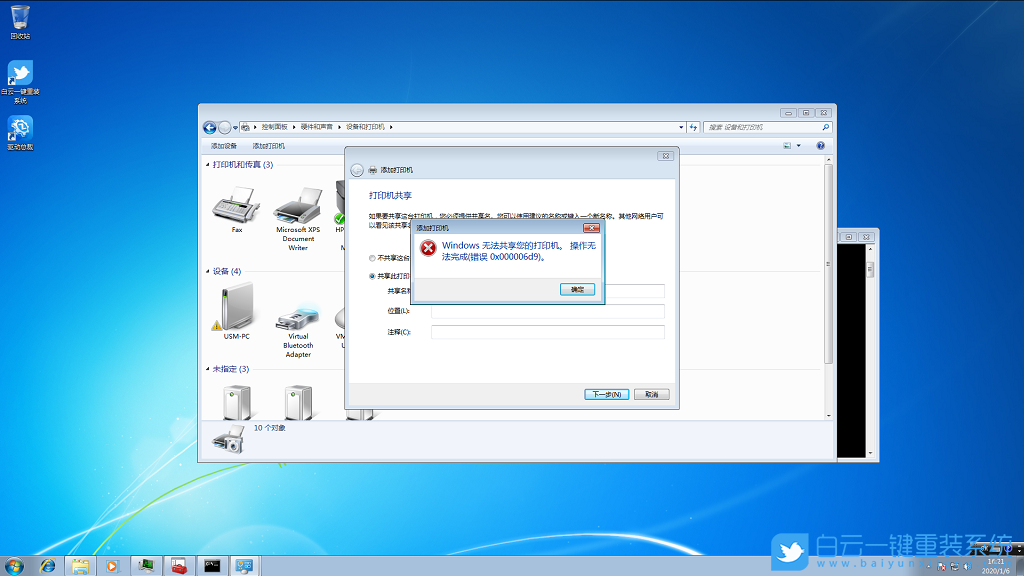Click the back navigation arrow
The image size is (1024, 576).
(x=209, y=127)
